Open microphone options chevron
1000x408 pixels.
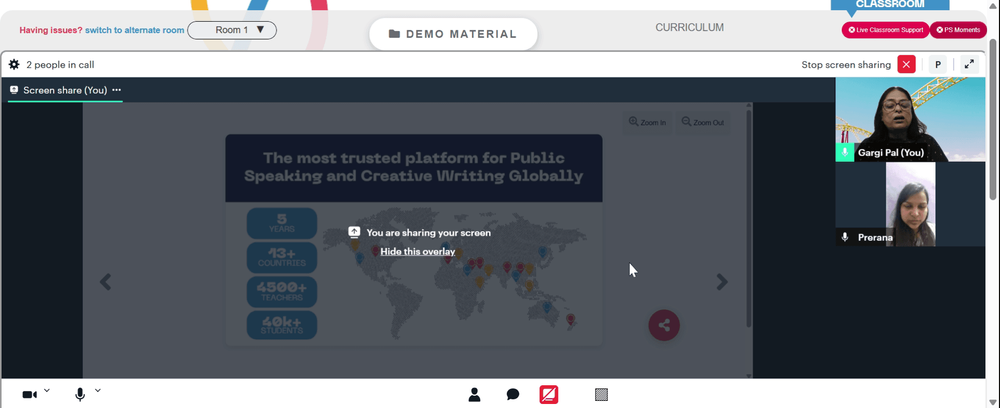98,390
